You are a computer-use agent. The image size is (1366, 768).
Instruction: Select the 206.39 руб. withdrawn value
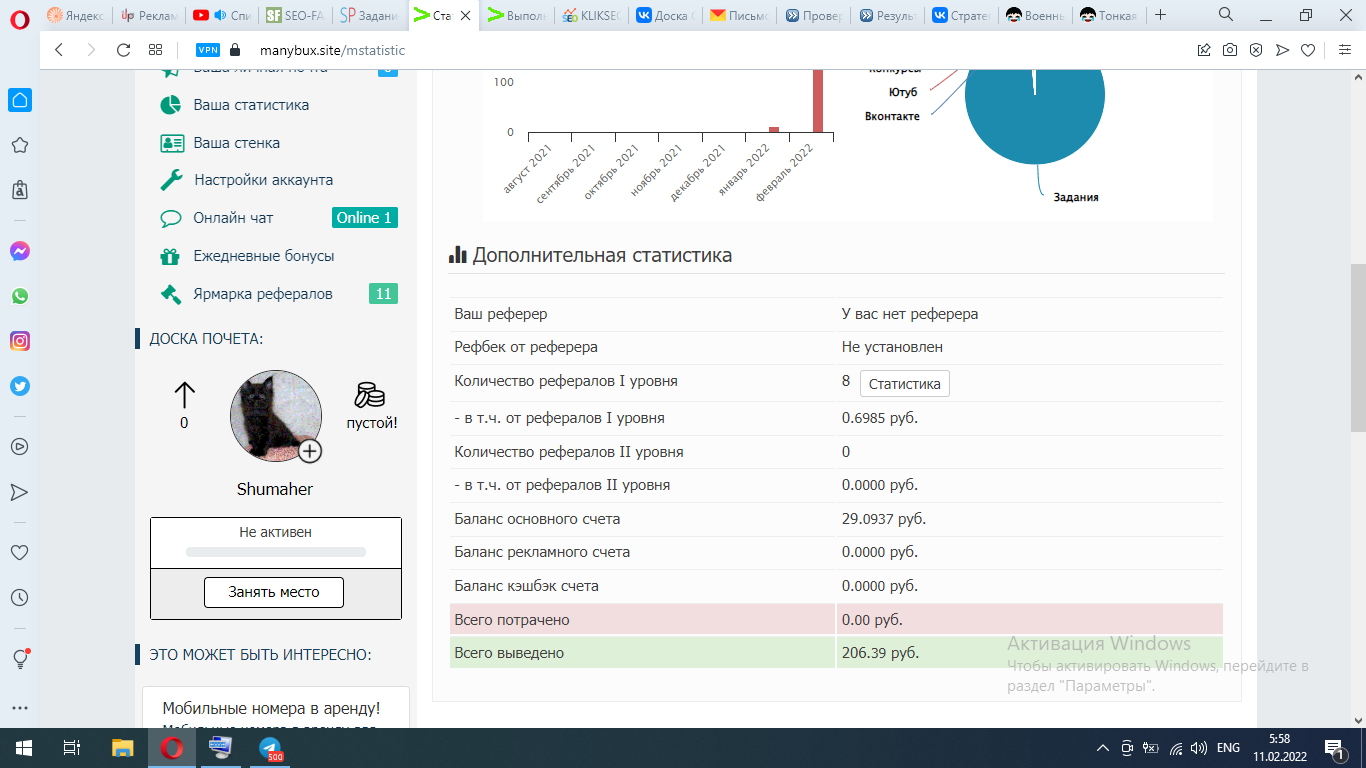880,653
